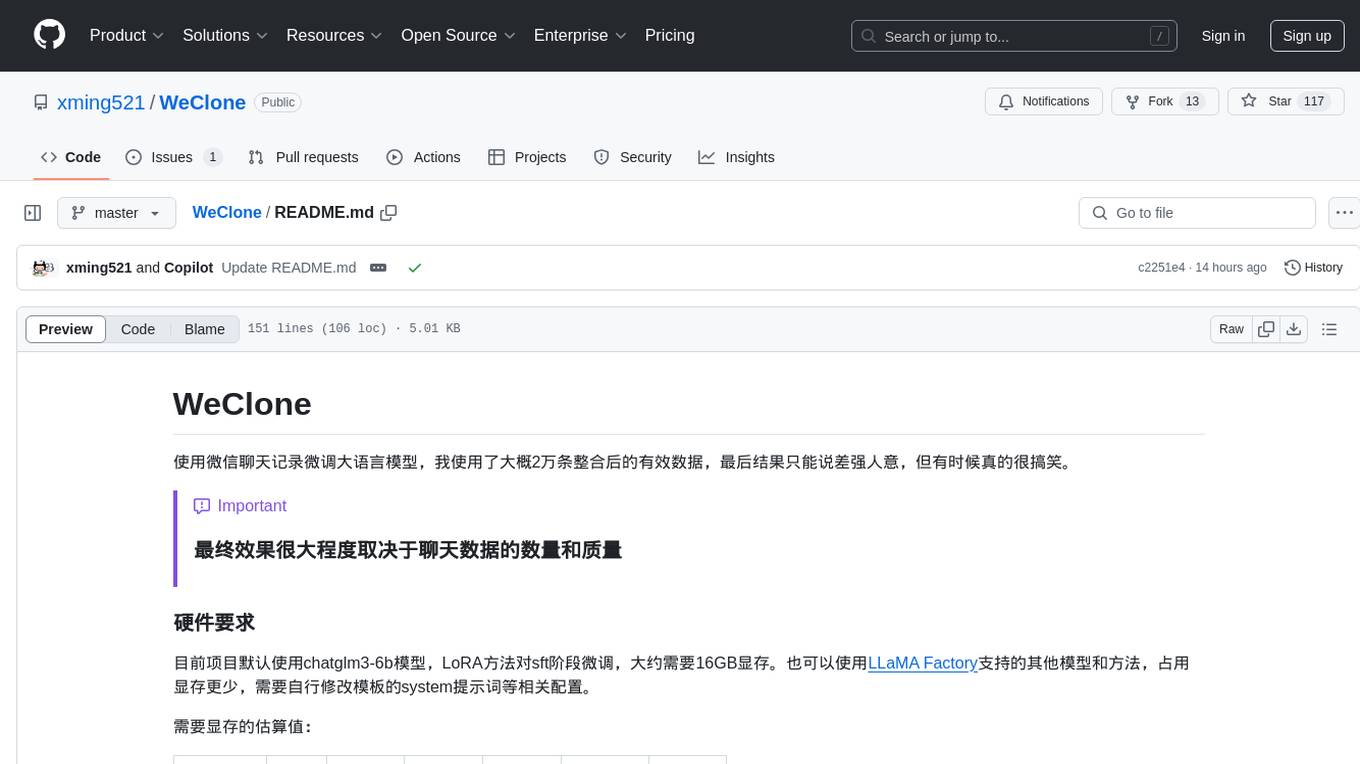This screenshot has width=1360, height=764.
Task: Switch to the Security tab
Action: [x=632, y=157]
